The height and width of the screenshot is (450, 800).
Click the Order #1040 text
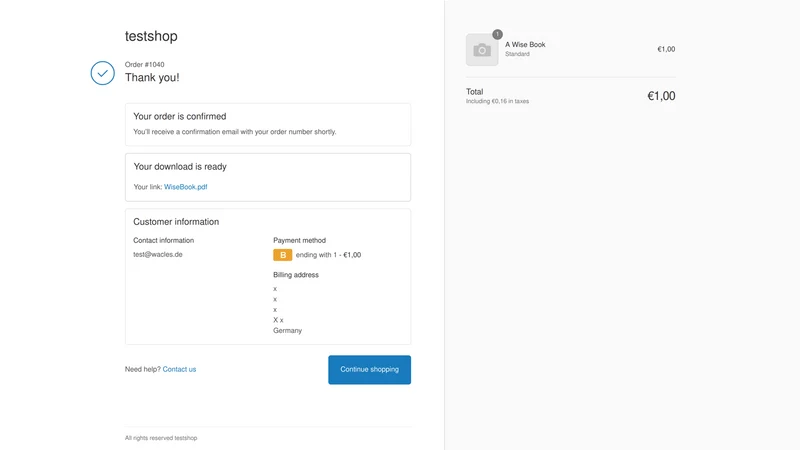point(144,64)
